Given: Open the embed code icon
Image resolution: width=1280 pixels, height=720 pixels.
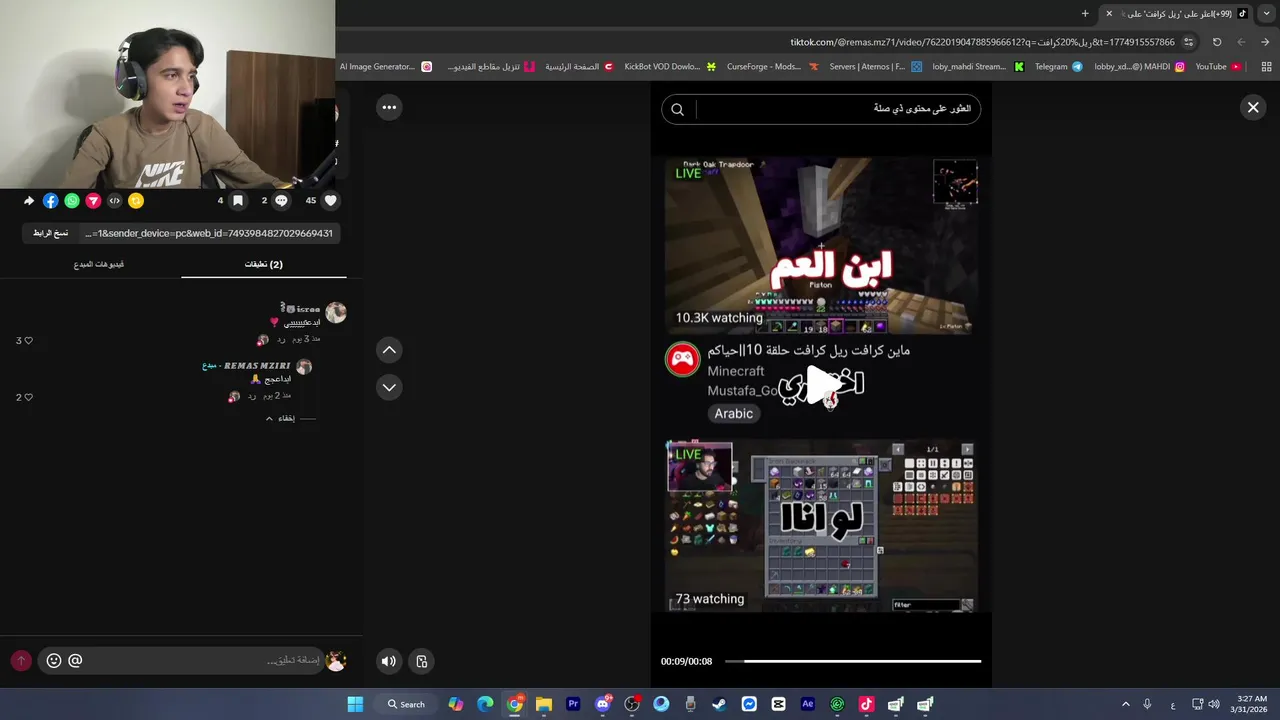Looking at the screenshot, I should 115,201.
